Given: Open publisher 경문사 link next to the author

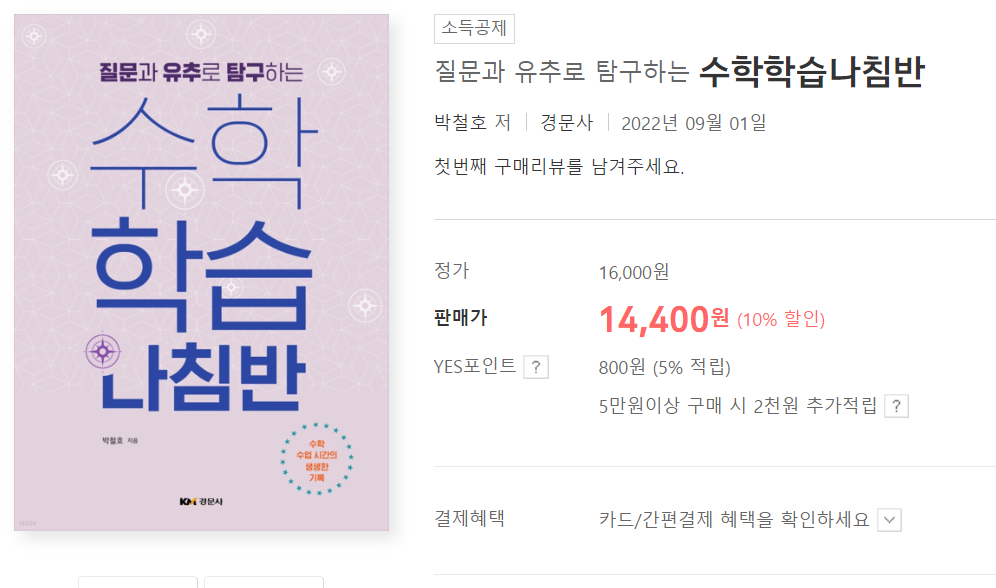Looking at the screenshot, I should coord(567,123).
